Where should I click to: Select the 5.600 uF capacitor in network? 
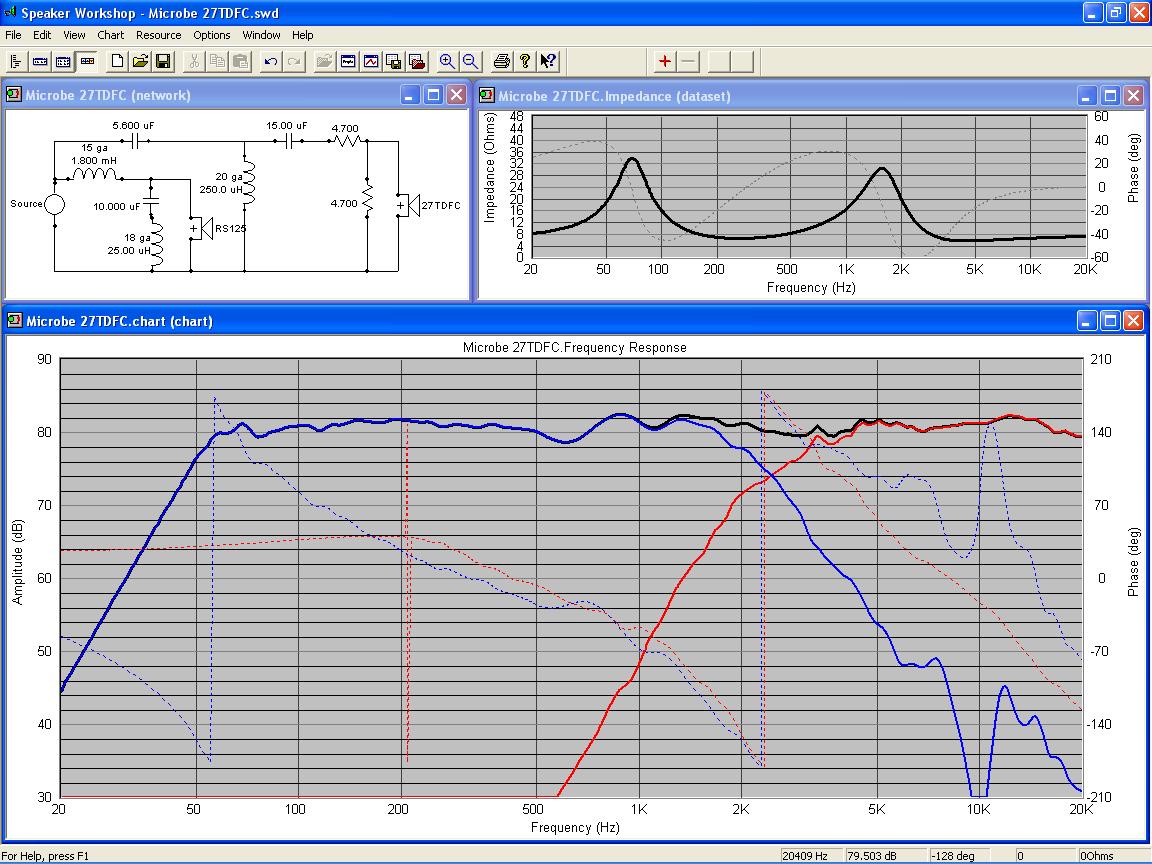(136, 141)
